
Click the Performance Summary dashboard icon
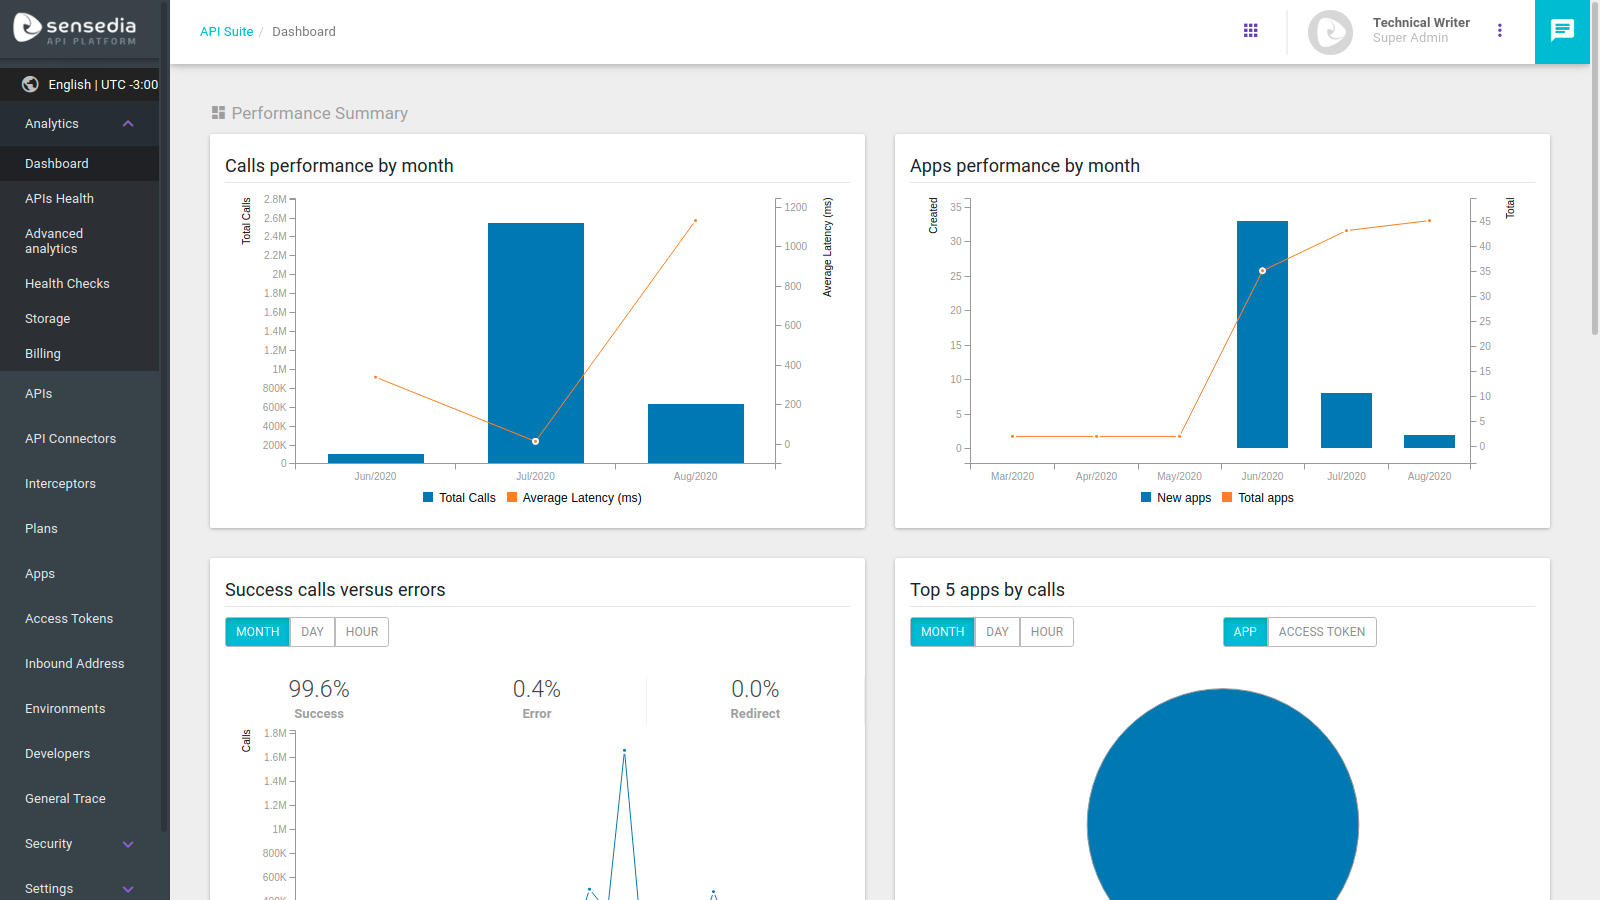pos(218,113)
